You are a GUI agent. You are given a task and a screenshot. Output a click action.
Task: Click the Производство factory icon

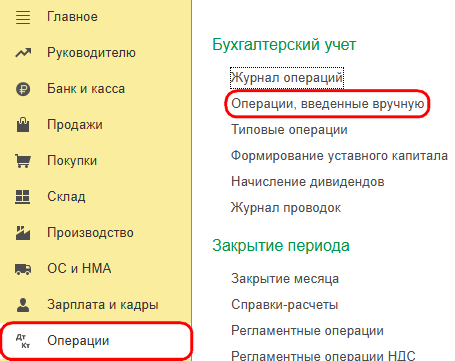(23, 233)
